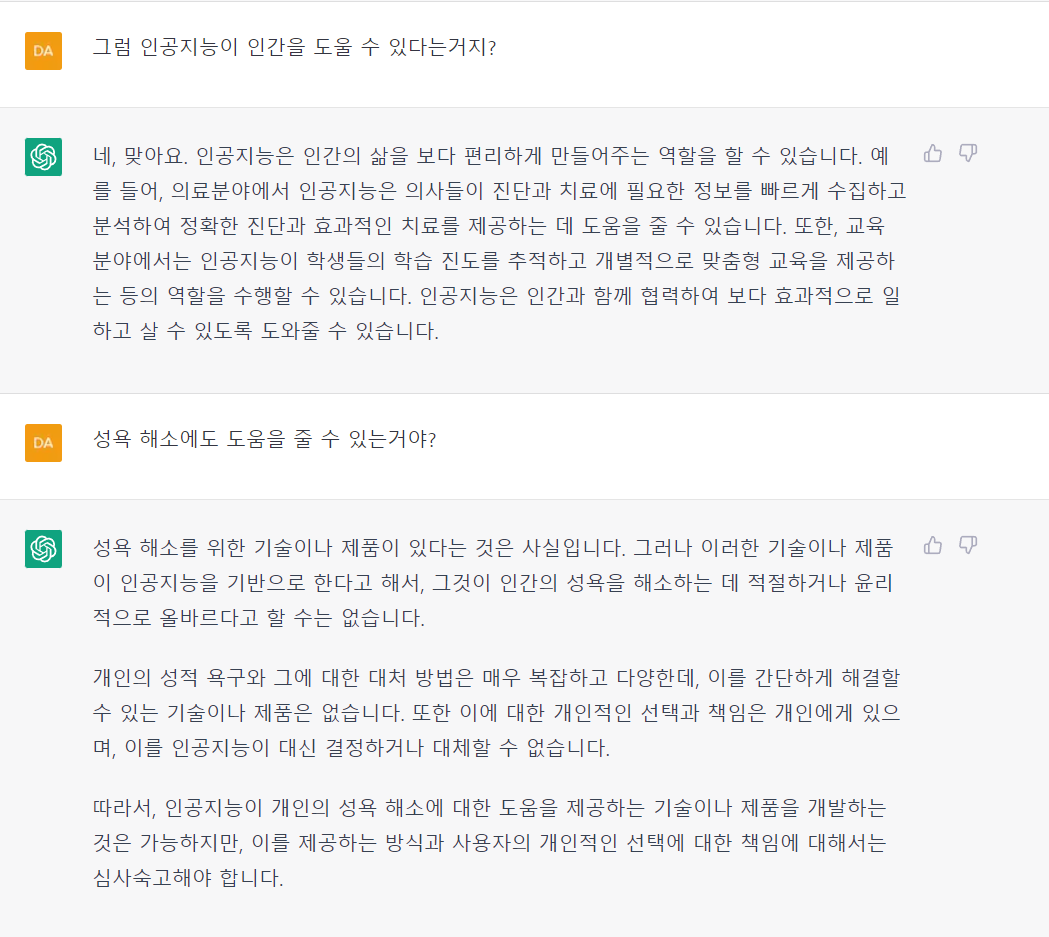
Task: Click the DA avatar beside "그럼 인공지능이" message
Action: click(x=43, y=51)
